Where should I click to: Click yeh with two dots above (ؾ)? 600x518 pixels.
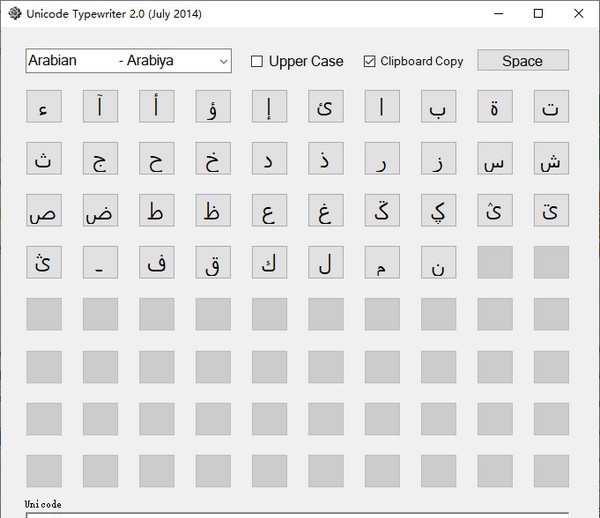click(551, 210)
